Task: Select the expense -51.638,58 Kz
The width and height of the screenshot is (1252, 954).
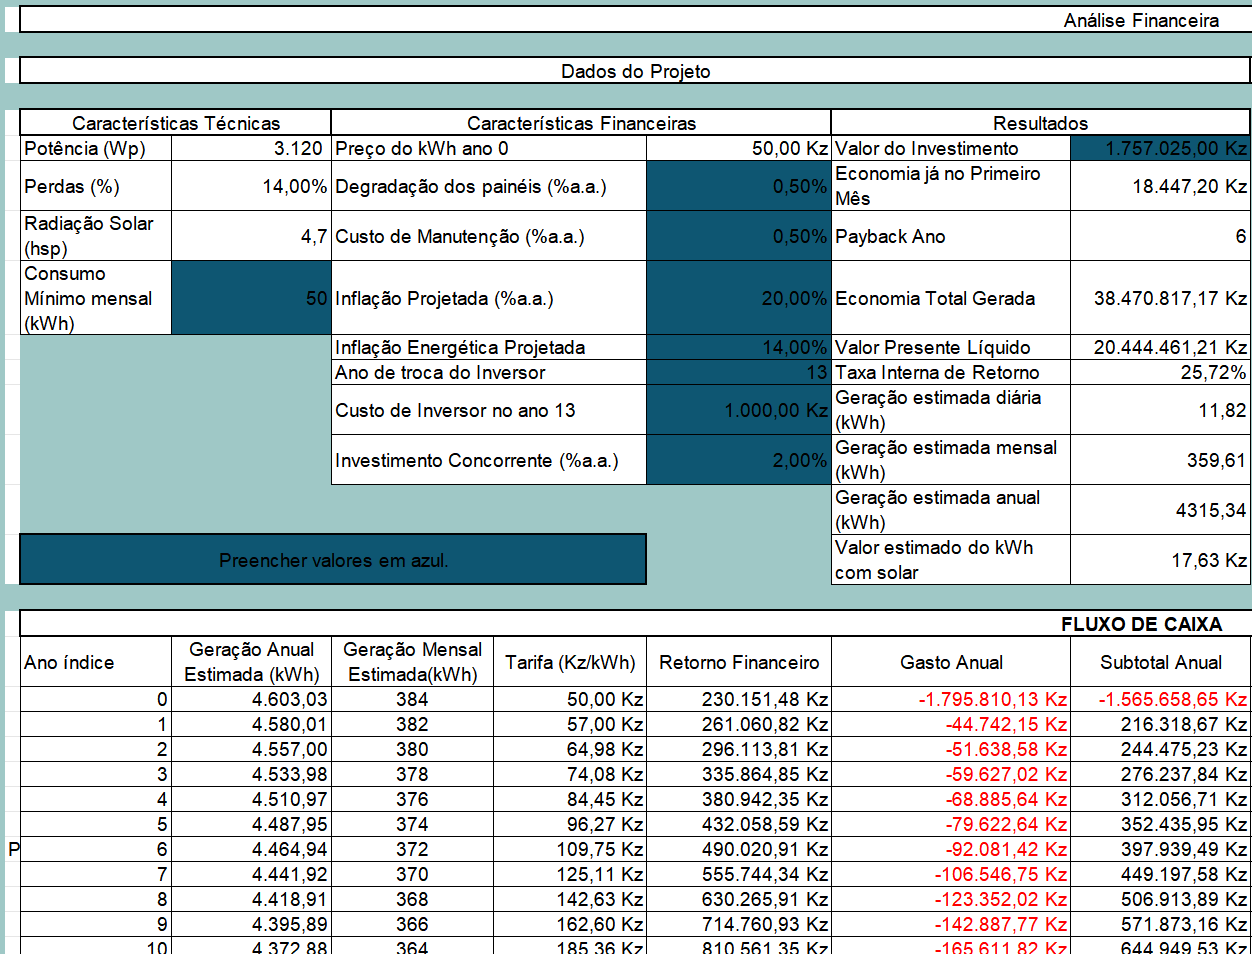Action: pos(951,749)
